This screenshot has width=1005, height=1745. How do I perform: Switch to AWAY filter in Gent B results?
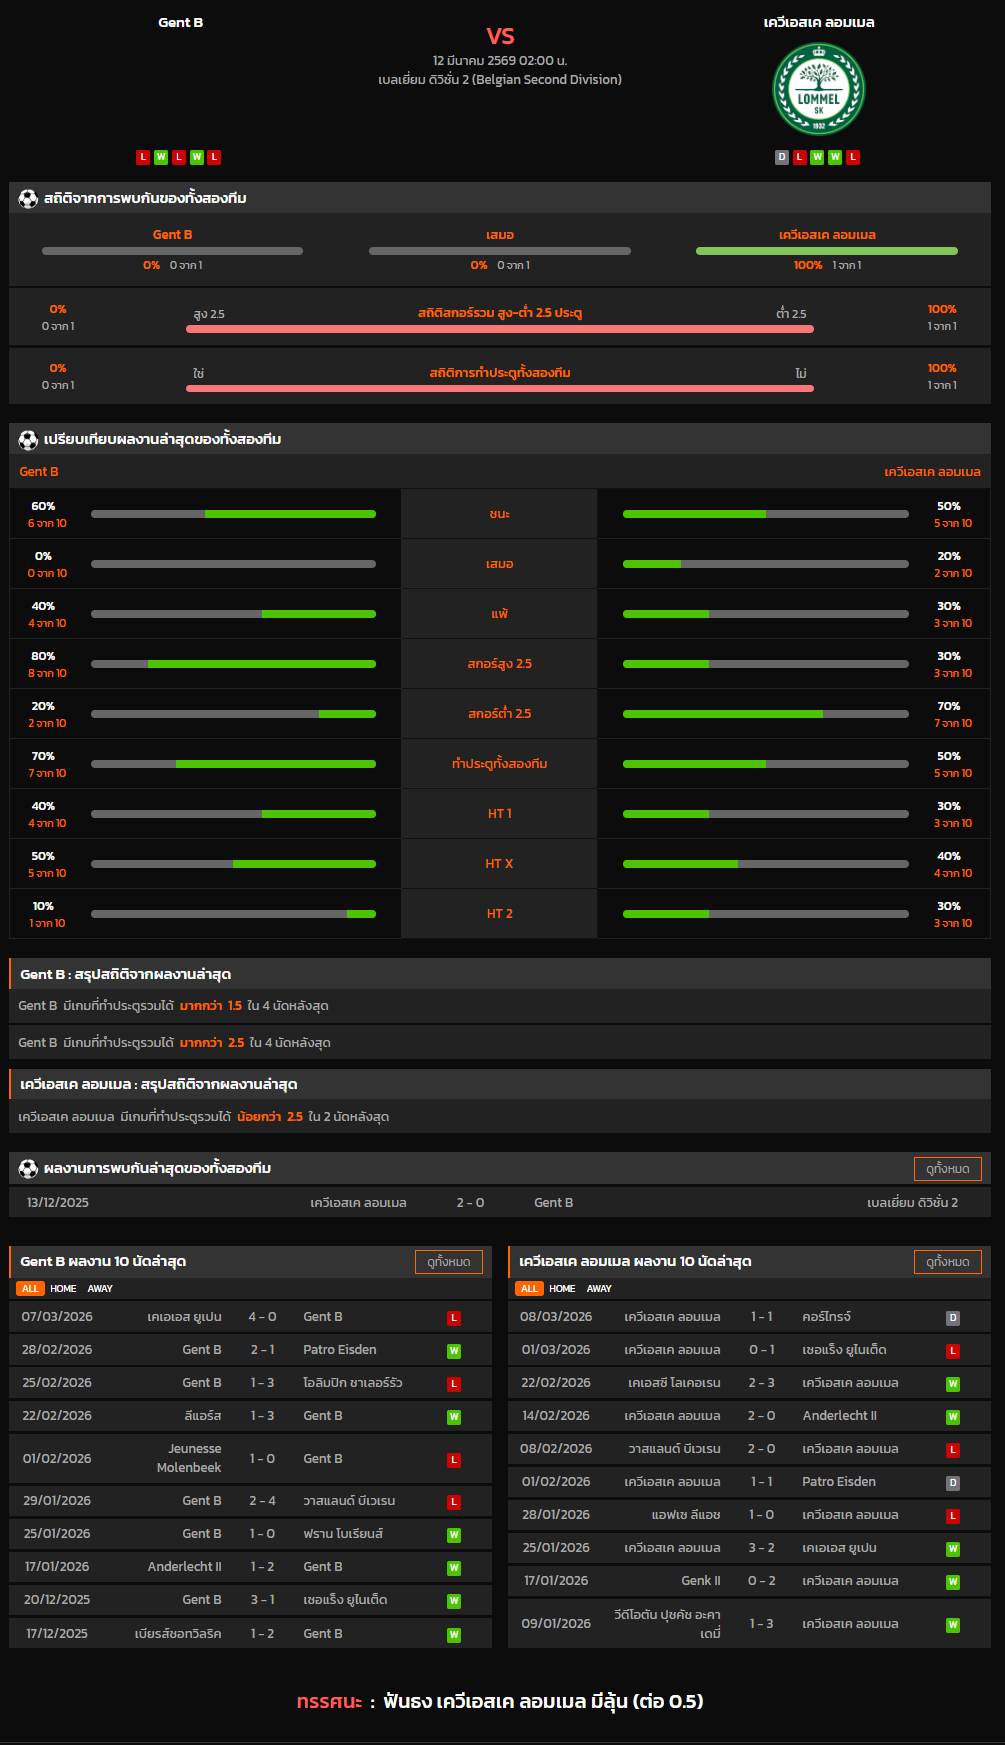100,1289
